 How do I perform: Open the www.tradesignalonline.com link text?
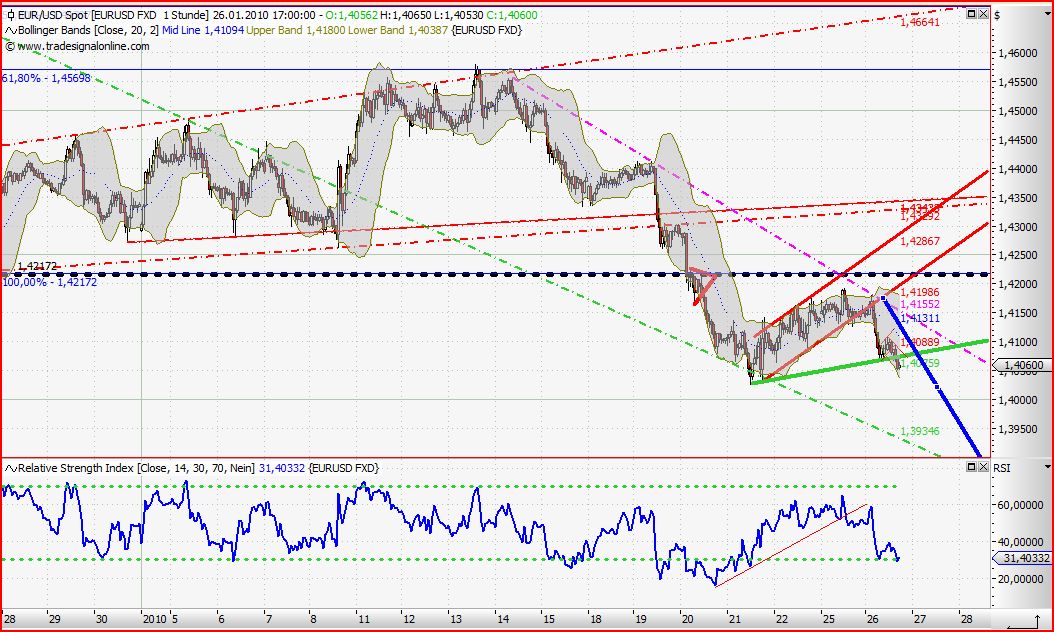pos(84,46)
